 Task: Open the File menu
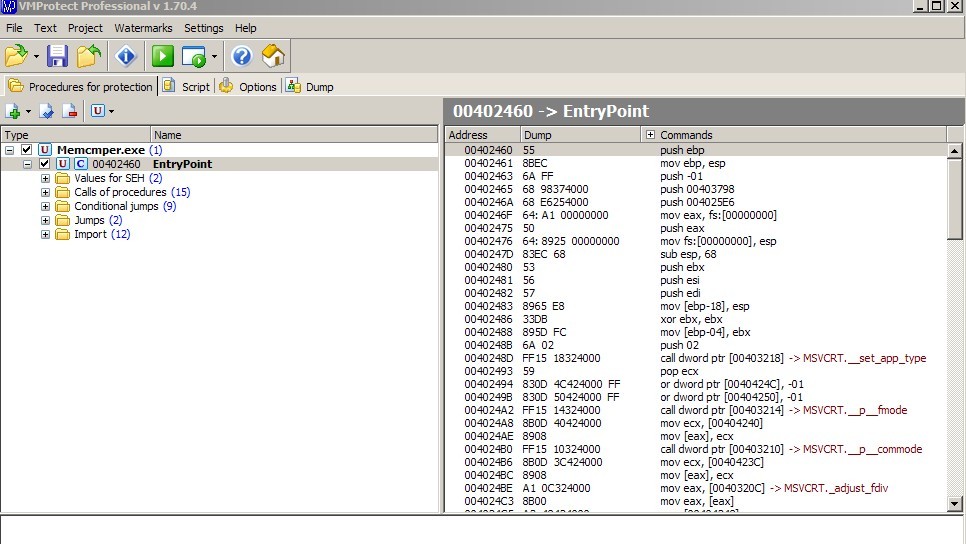click(14, 28)
